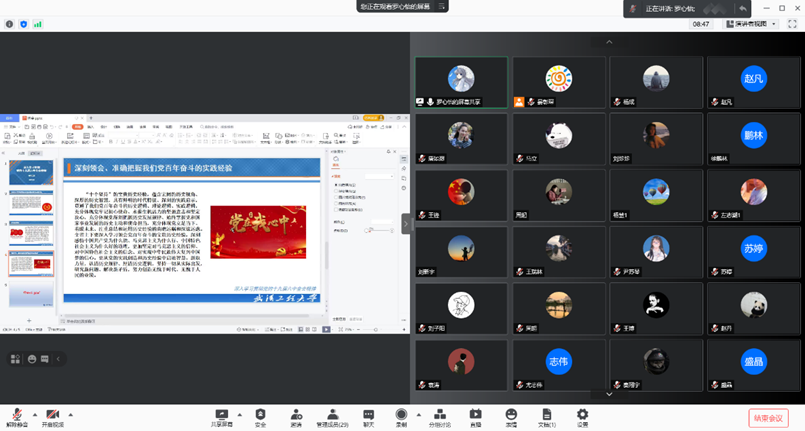Open the 聊天 chat panel
805x431 pixels.
[x=368, y=414]
